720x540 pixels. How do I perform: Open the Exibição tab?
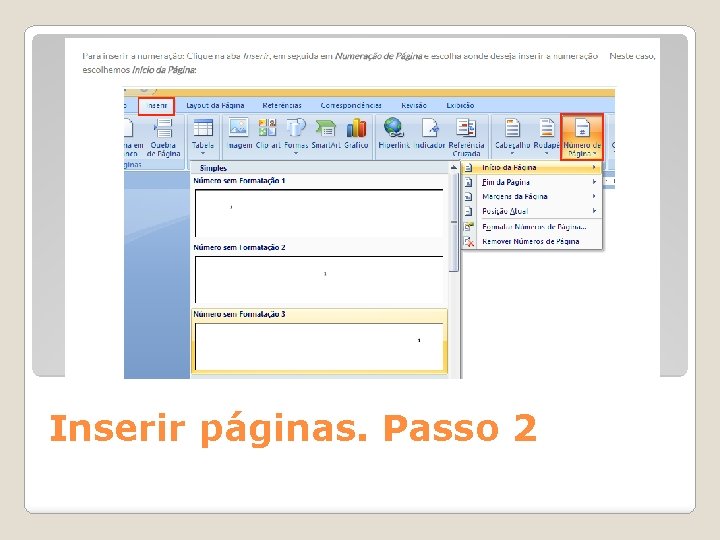pyautogui.click(x=460, y=106)
